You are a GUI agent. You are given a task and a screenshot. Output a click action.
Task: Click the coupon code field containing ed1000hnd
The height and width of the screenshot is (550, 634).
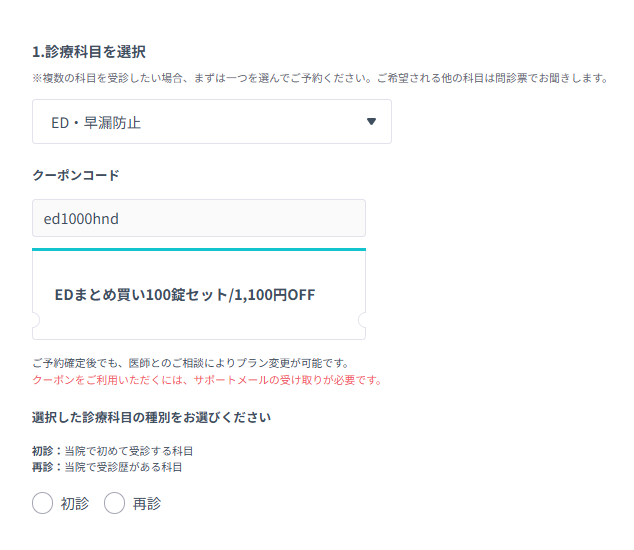click(x=199, y=218)
